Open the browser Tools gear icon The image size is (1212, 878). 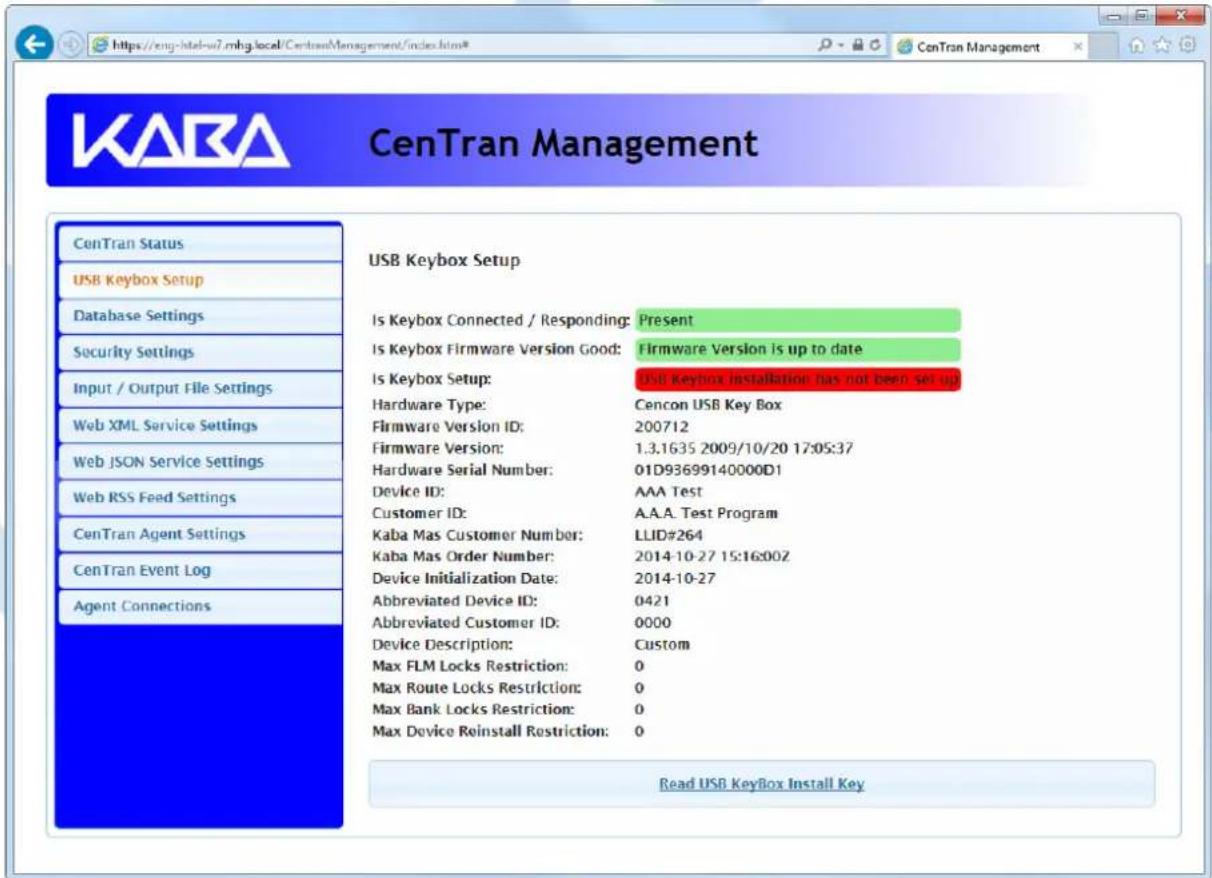tap(1190, 46)
